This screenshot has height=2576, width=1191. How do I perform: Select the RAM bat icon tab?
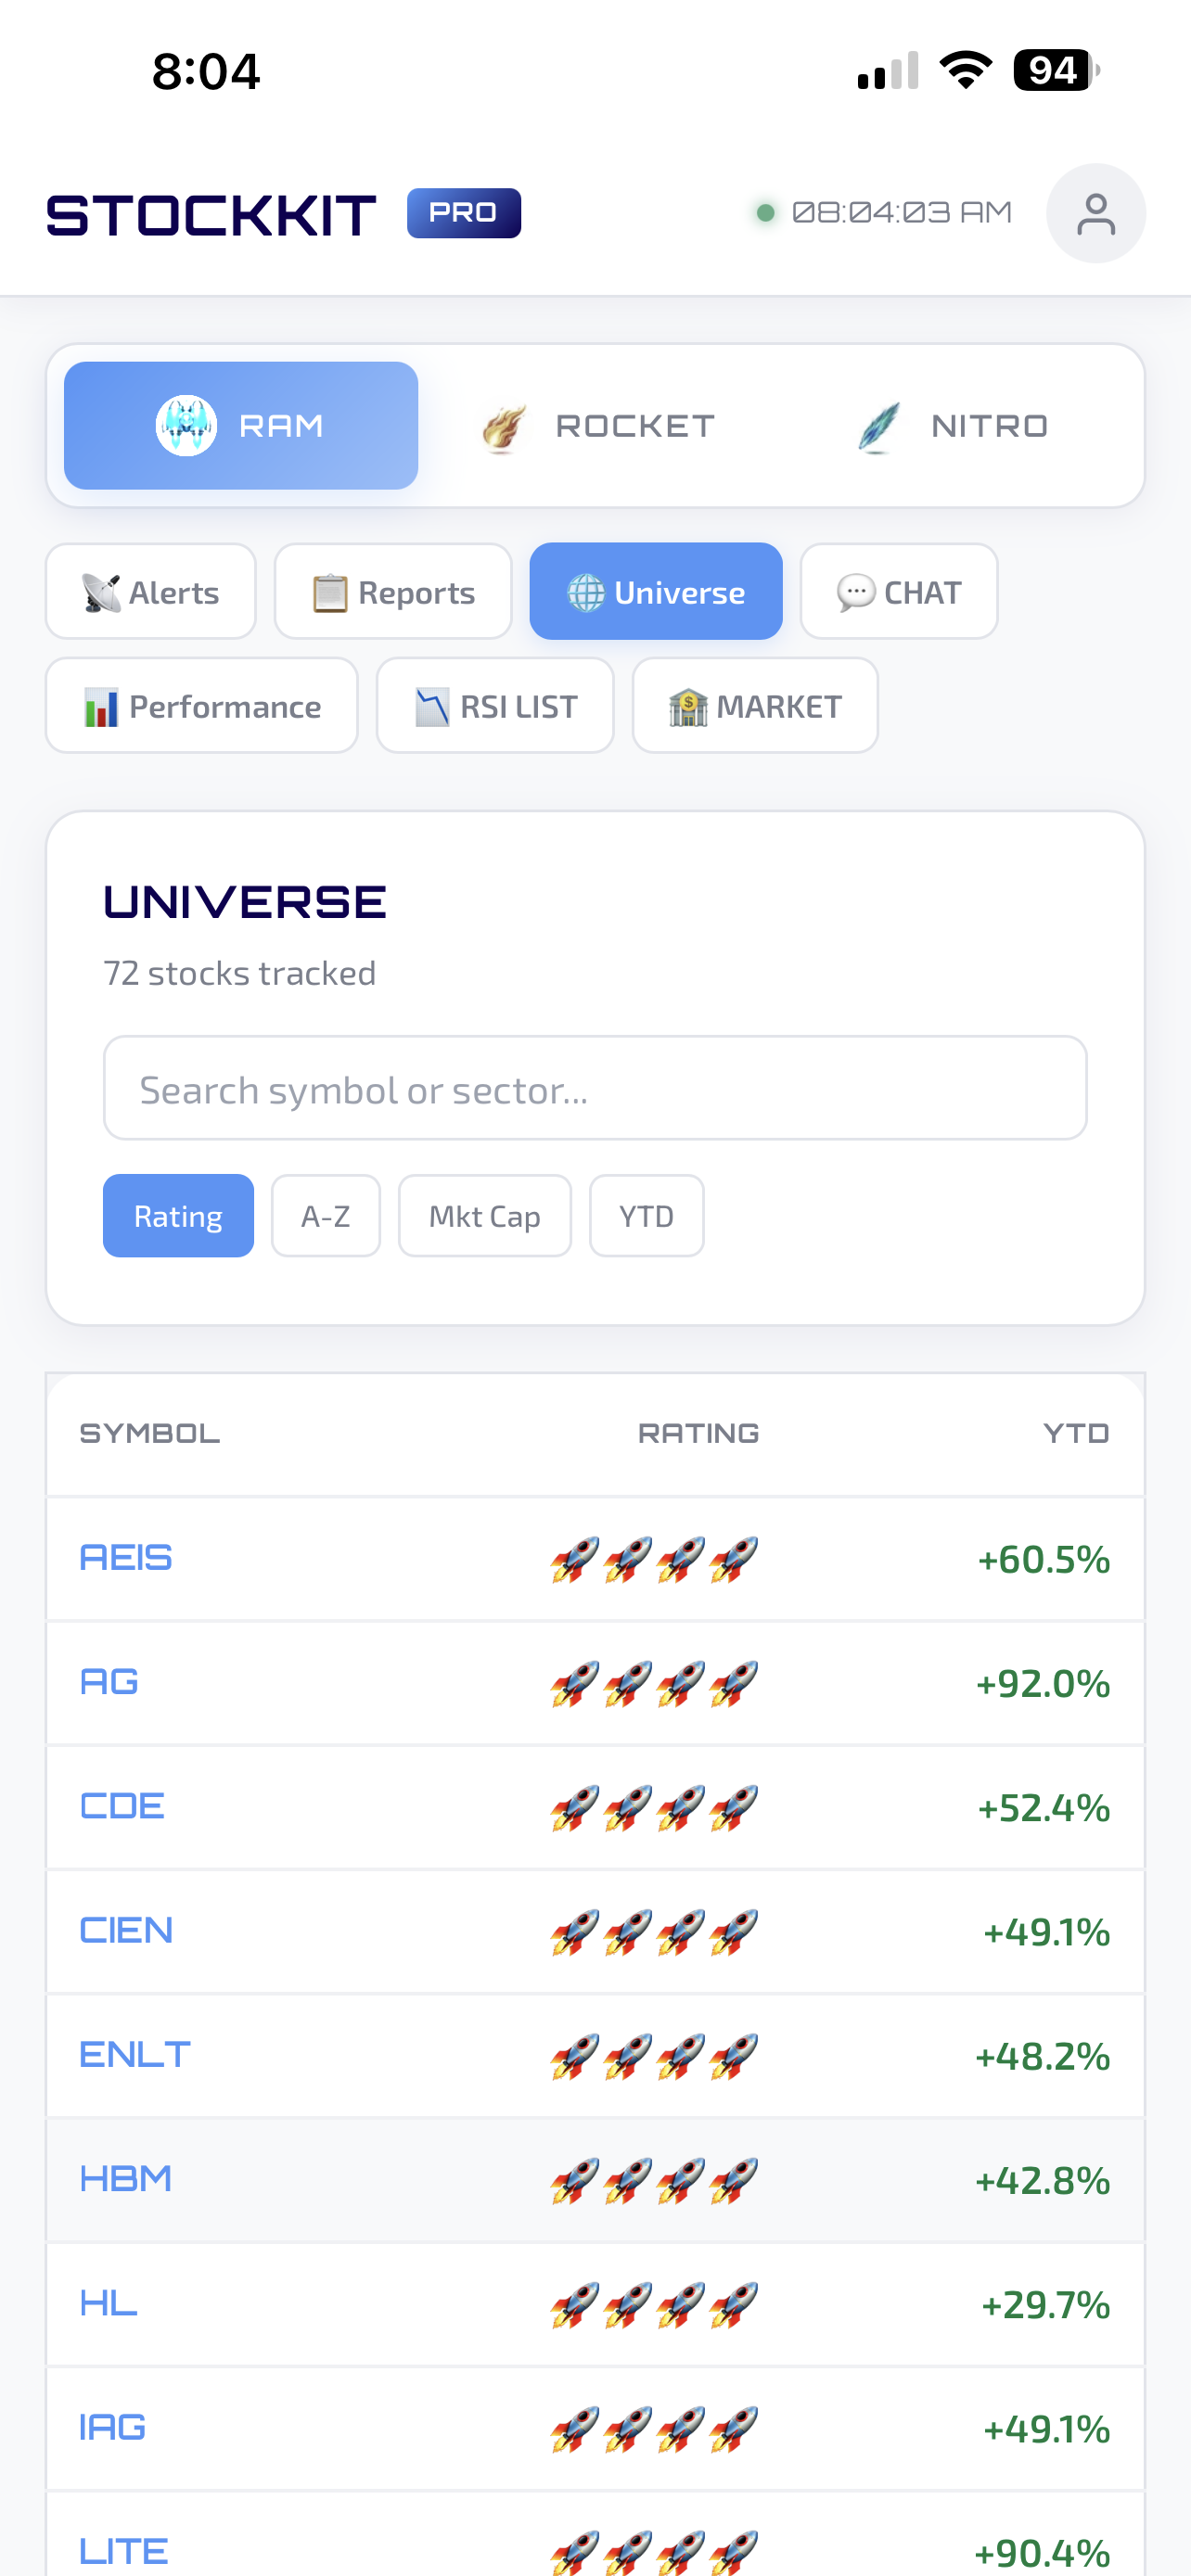186,424
